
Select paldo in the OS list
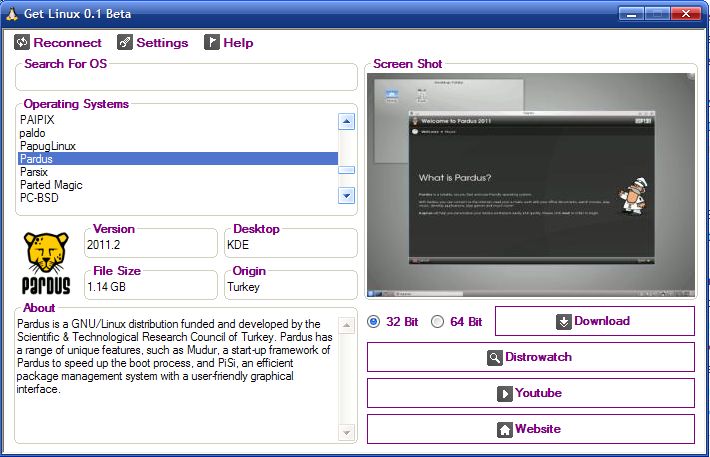coord(178,133)
